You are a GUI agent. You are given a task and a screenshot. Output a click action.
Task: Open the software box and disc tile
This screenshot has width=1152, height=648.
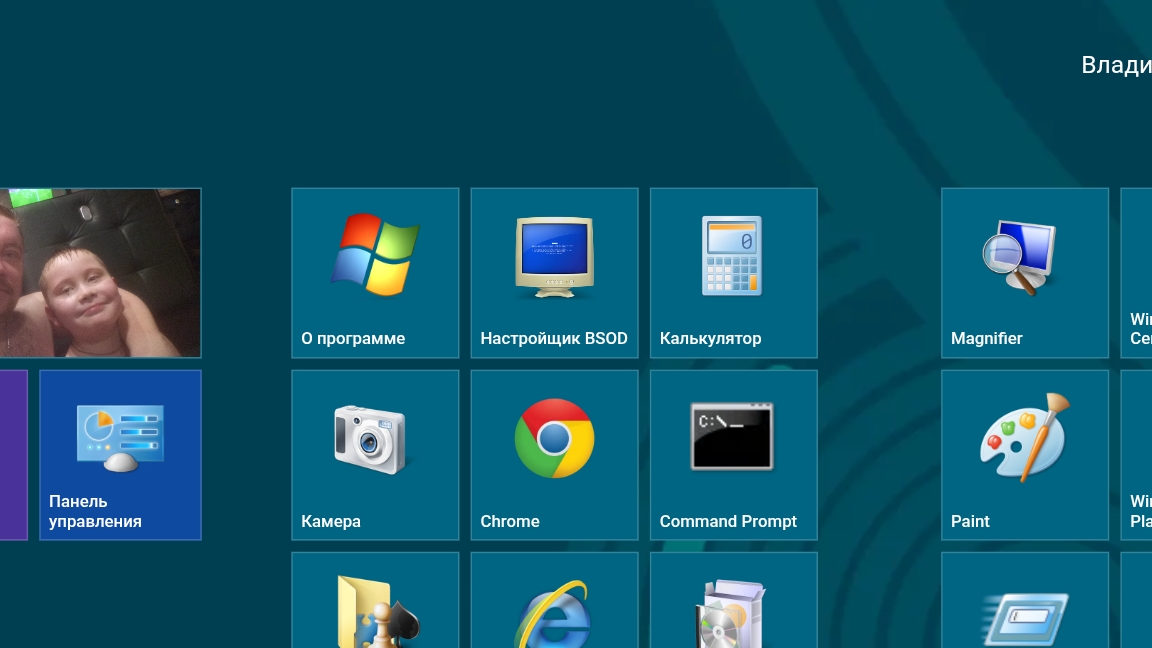click(734, 600)
